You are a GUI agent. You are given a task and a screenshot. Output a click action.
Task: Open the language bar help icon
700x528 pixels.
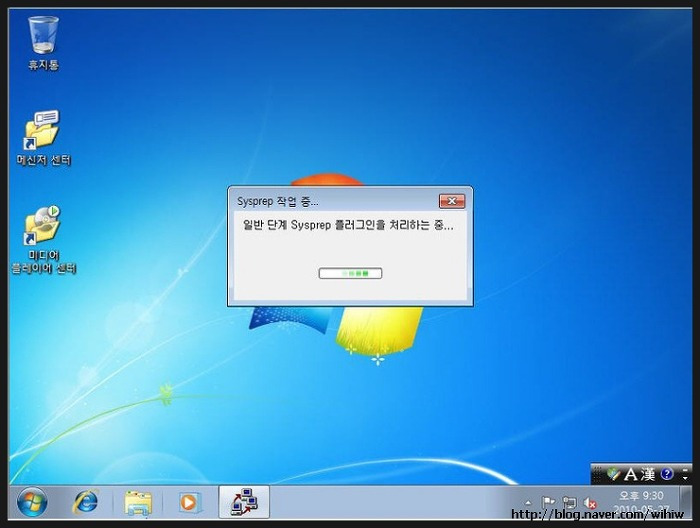pos(667,474)
